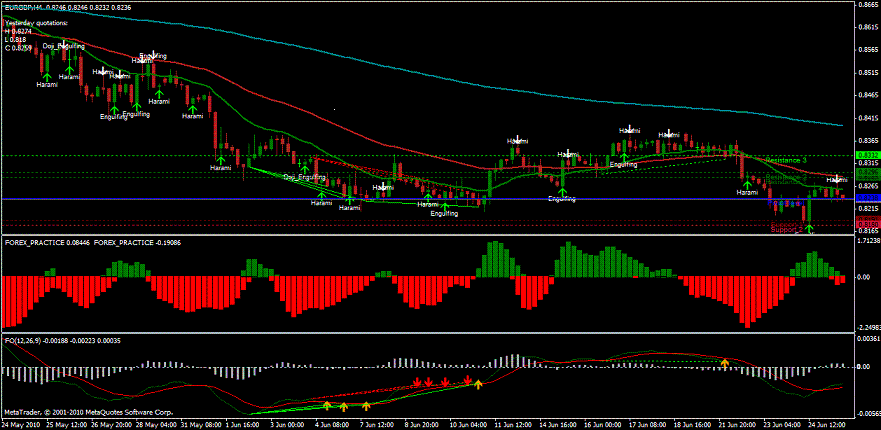This screenshot has width=881, height=430.
Task: Click the green 0.8332 price tag on the axis
Action: pyautogui.click(x=868, y=157)
